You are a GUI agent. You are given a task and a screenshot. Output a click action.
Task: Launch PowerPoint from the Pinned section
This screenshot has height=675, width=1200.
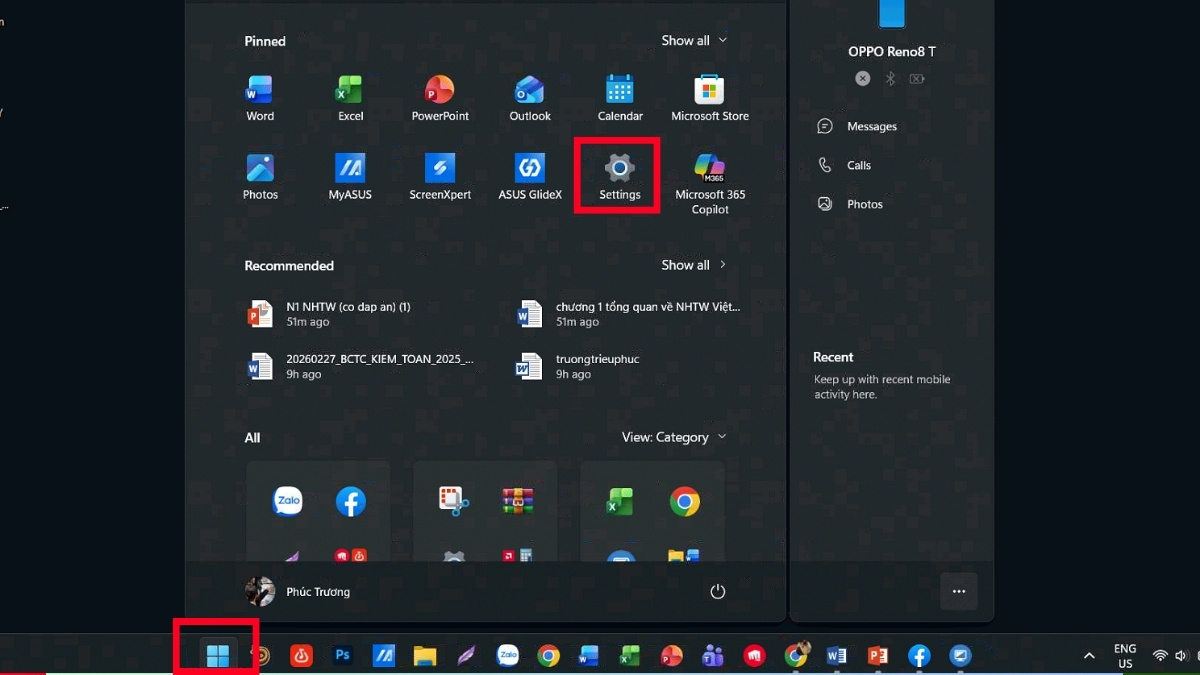tap(440, 98)
